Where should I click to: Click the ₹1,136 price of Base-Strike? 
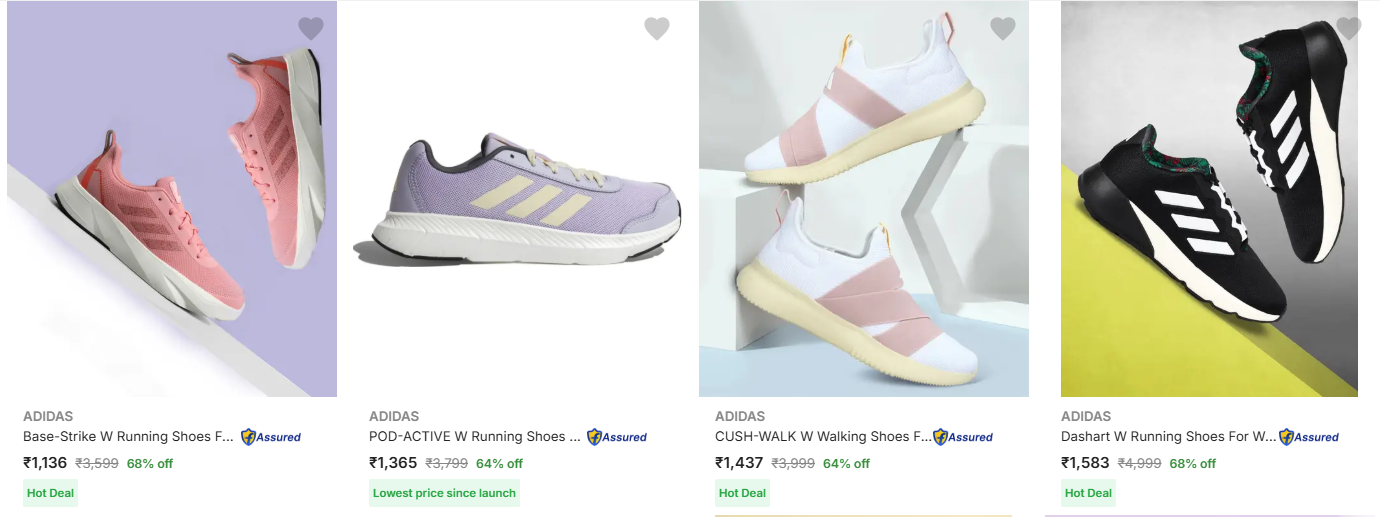(x=45, y=463)
